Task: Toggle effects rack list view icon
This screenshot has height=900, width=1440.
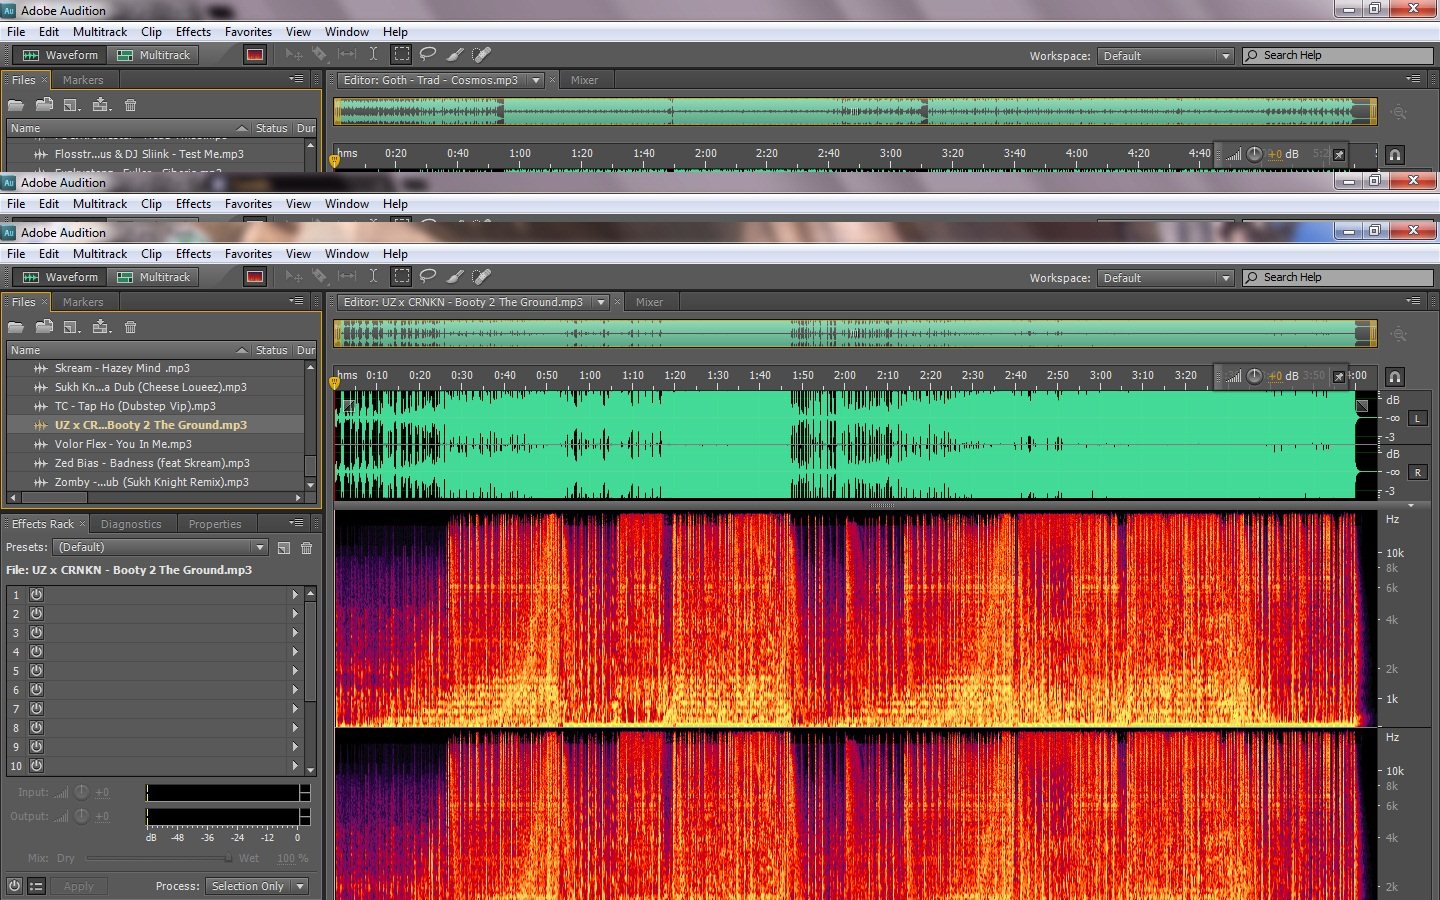Action: 37,886
